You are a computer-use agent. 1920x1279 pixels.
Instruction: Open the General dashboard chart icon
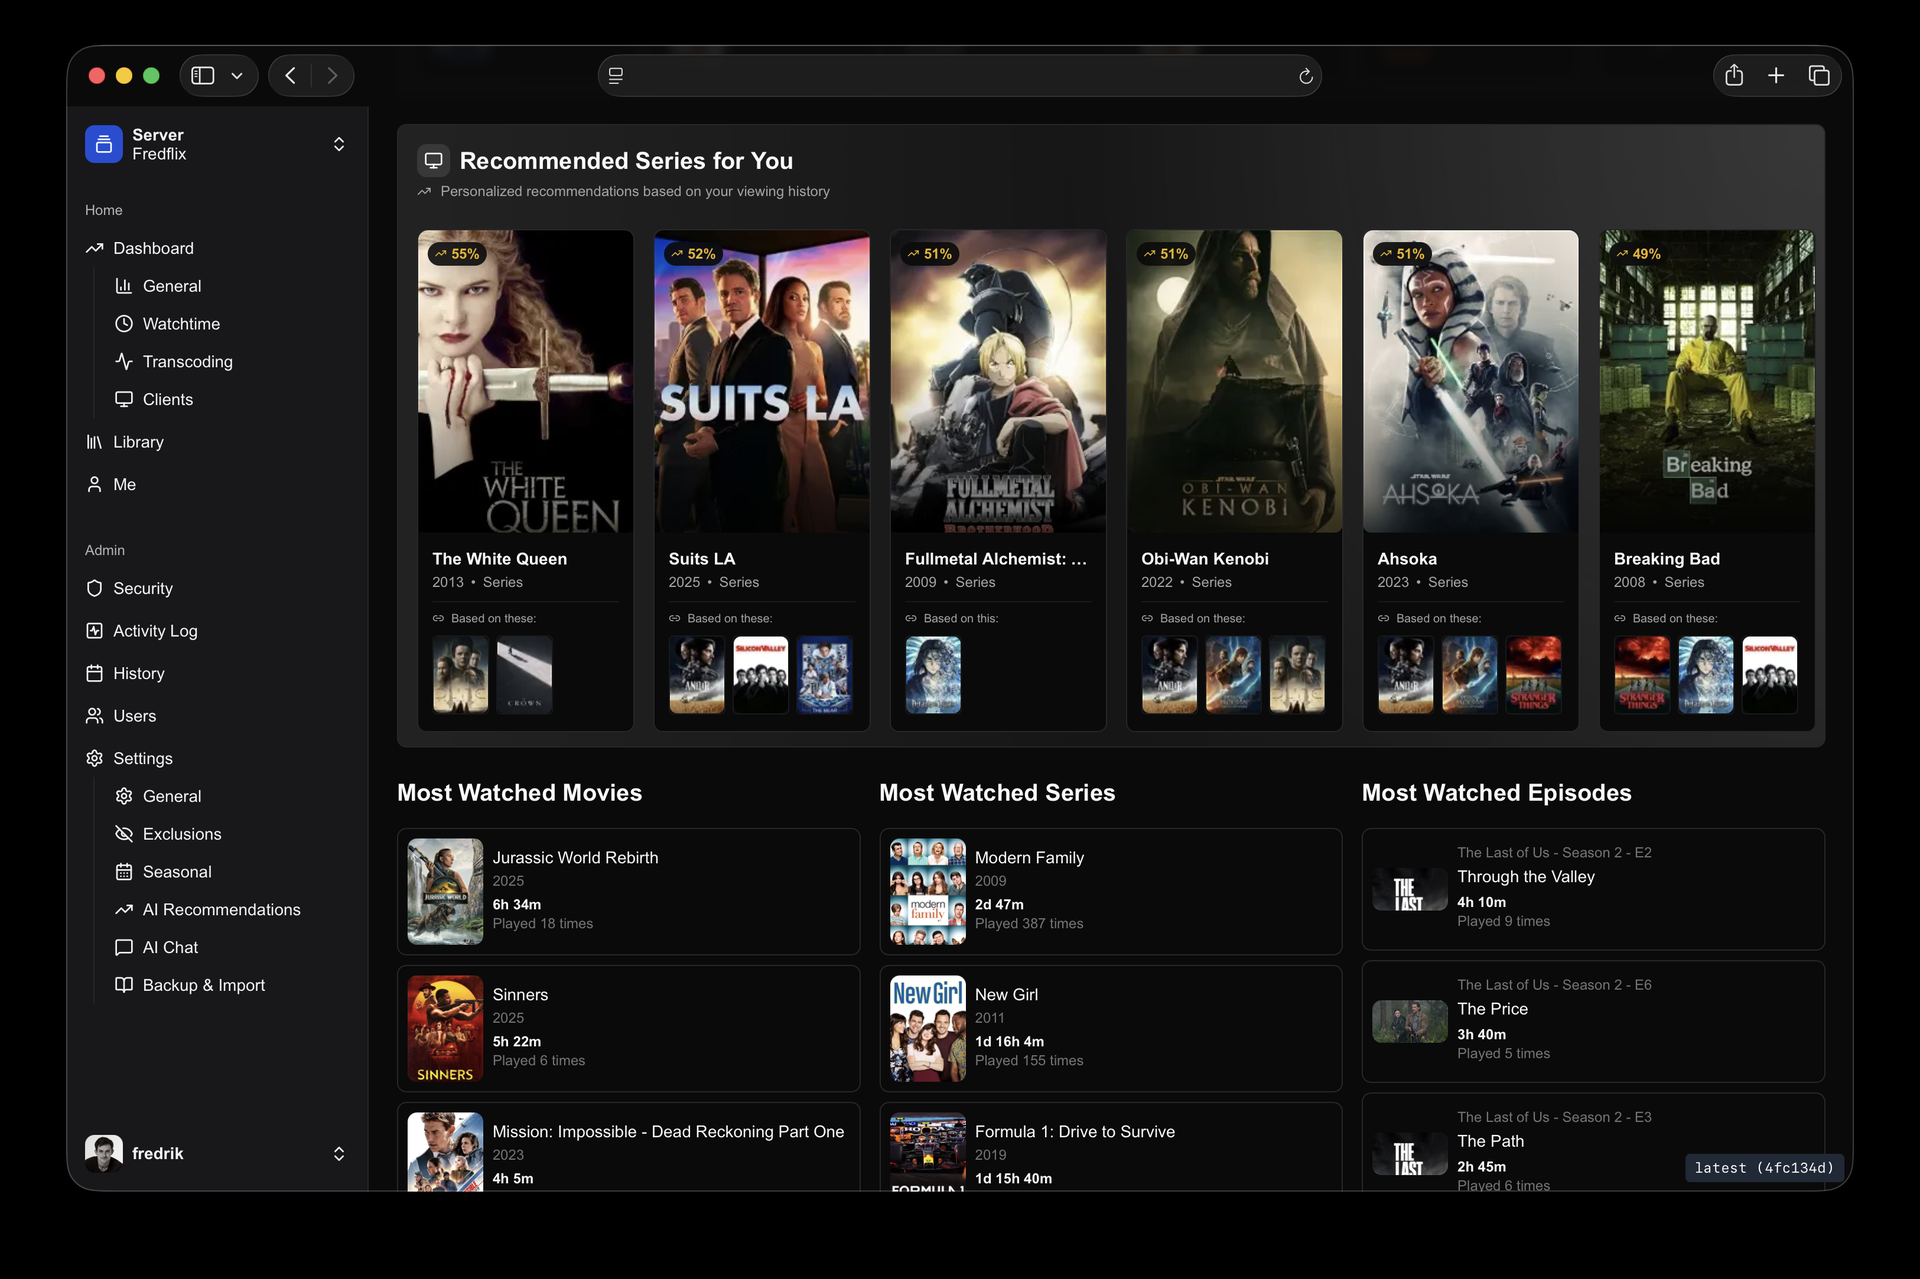pyautogui.click(x=124, y=286)
